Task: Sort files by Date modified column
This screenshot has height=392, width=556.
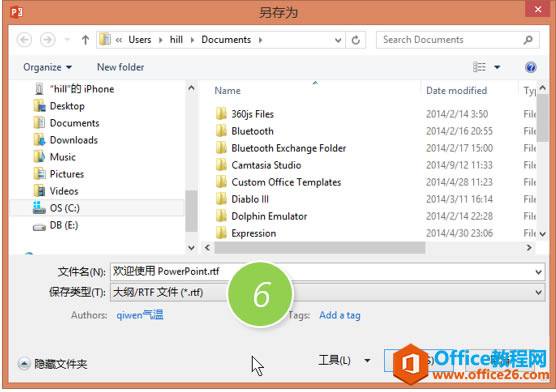Action: point(456,90)
